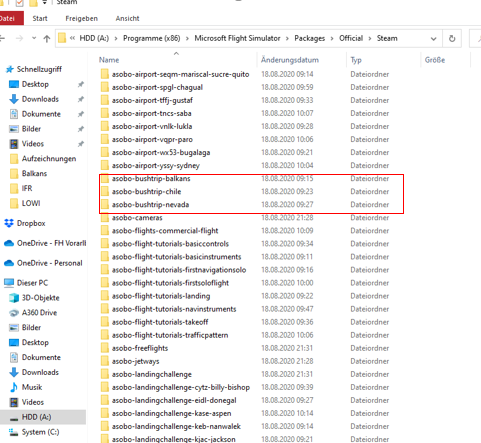The image size is (481, 443).
Task: Open Aufzeichnungen folder in sidebar
Action: pyautogui.click(x=49, y=159)
